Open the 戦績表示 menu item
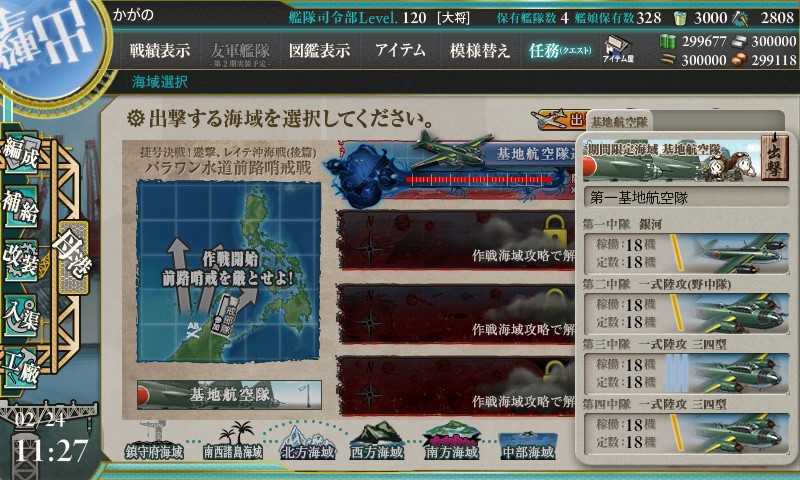The height and width of the screenshot is (480, 800). coord(159,50)
